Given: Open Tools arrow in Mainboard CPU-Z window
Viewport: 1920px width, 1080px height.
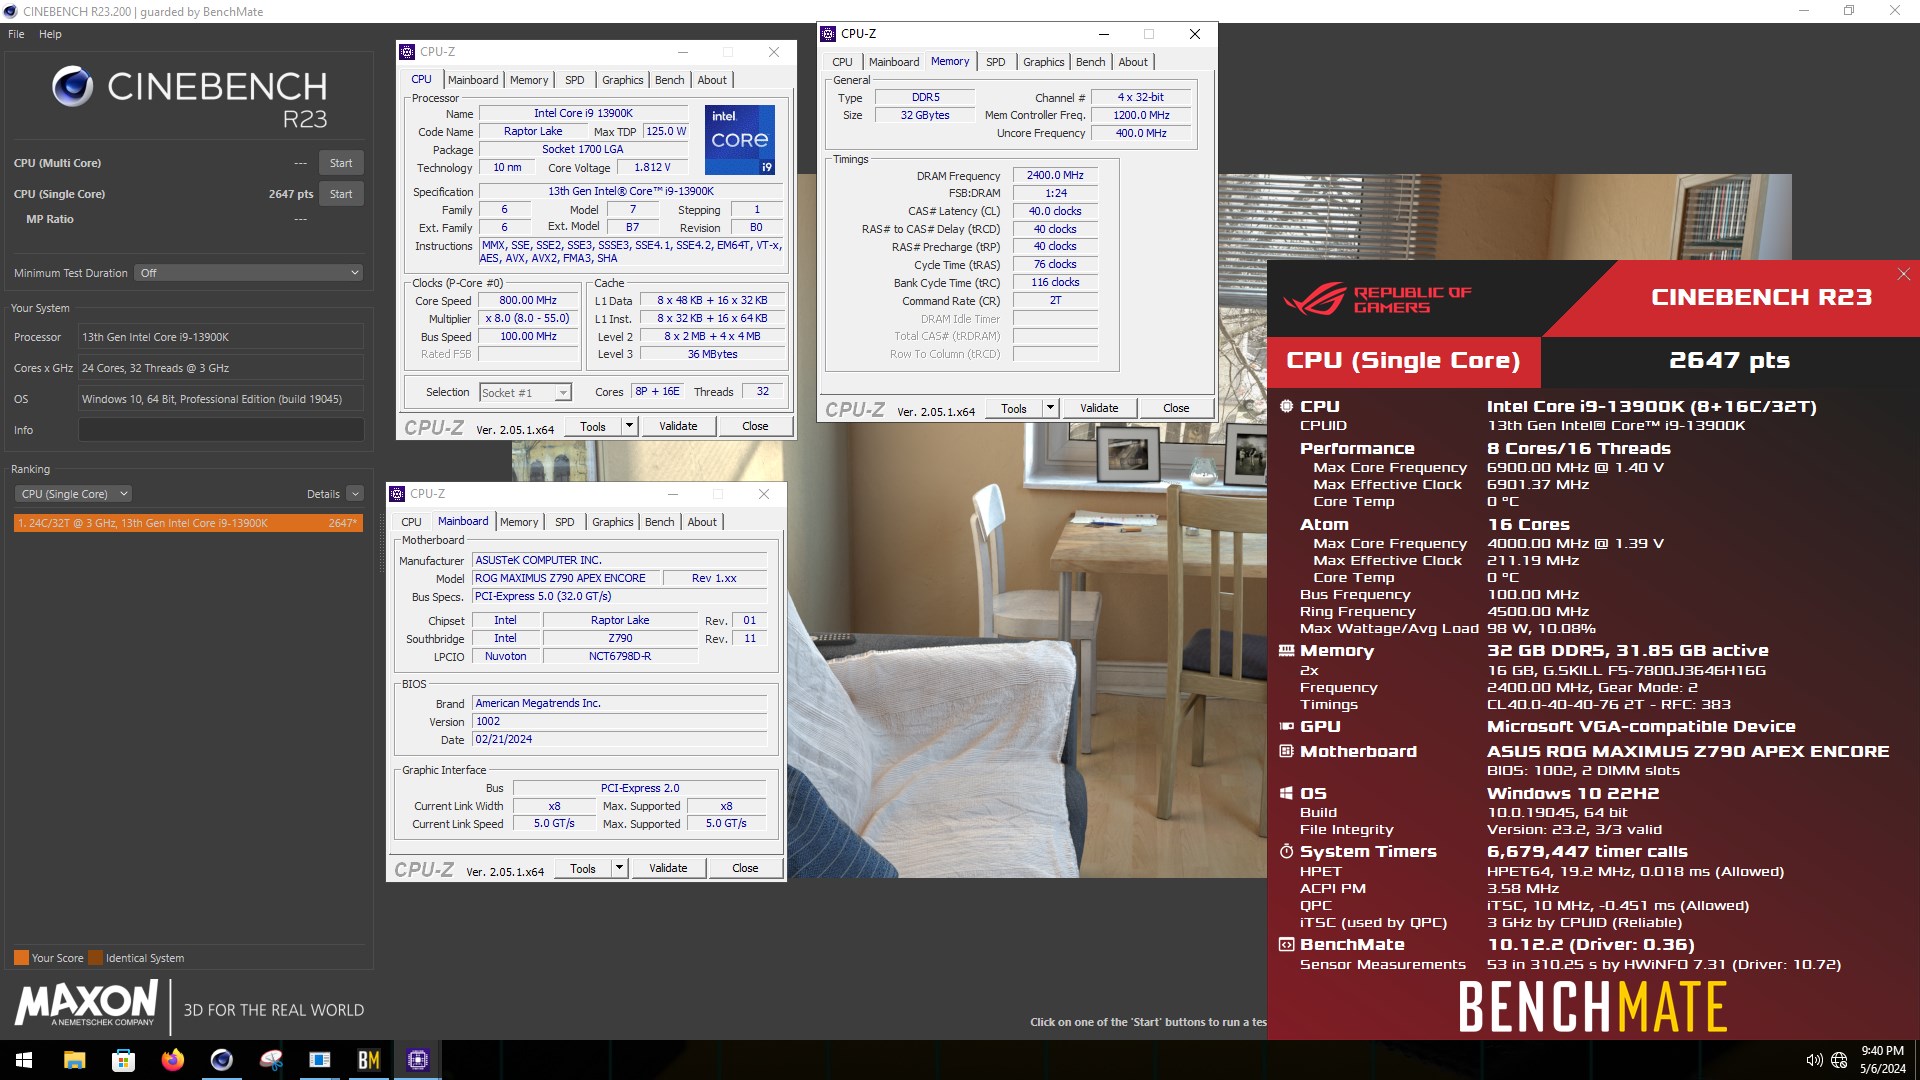Looking at the screenshot, I should coord(619,868).
